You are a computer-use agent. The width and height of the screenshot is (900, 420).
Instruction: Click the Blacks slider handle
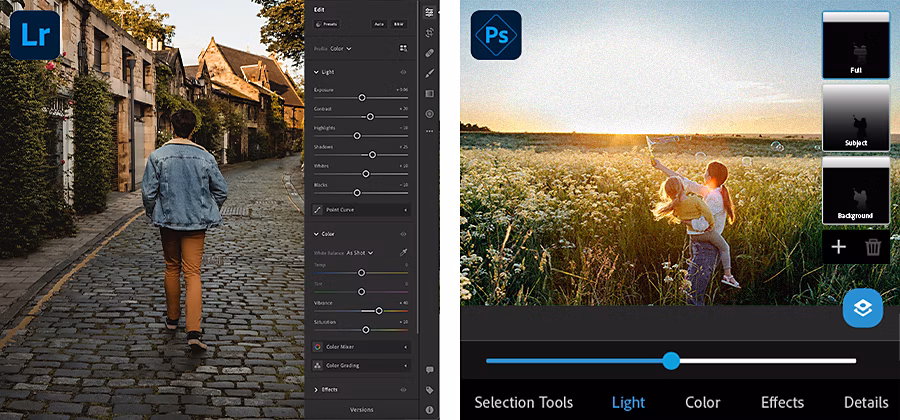[357, 193]
